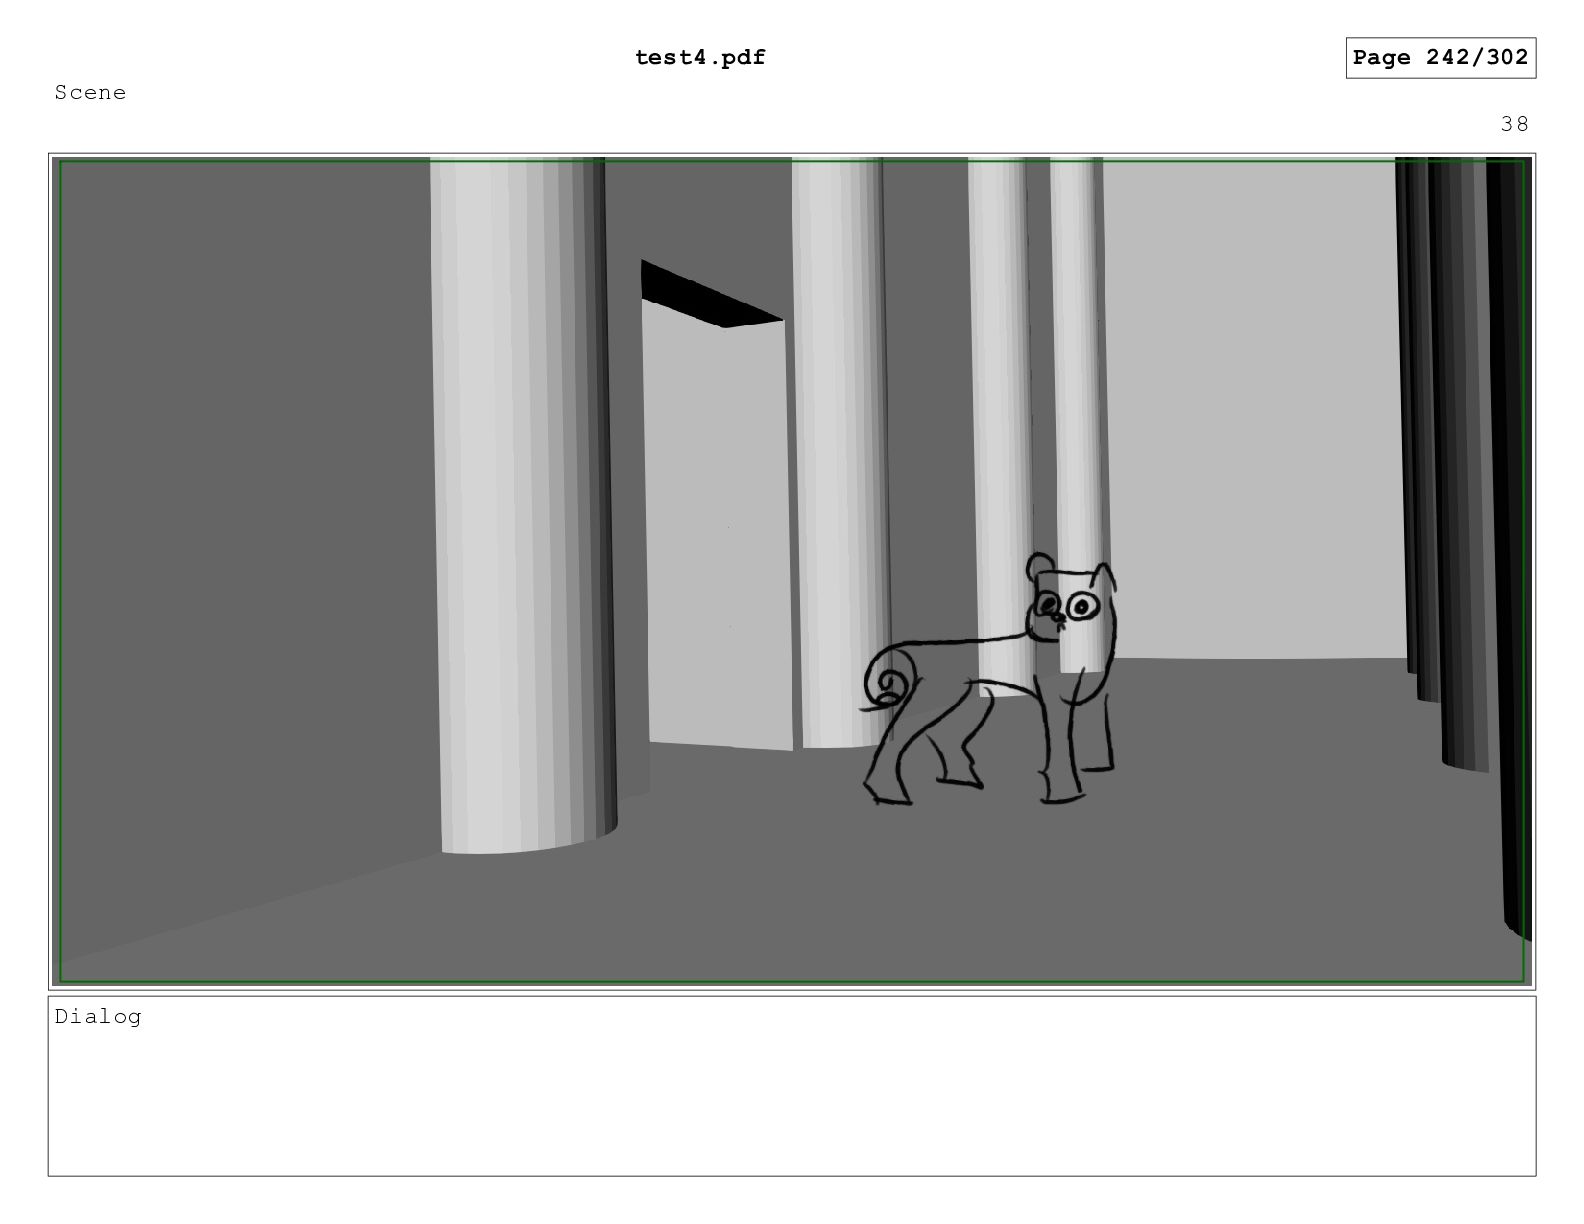
Task: Select the storyboard frame with the dog sketch
Action: (x=792, y=571)
